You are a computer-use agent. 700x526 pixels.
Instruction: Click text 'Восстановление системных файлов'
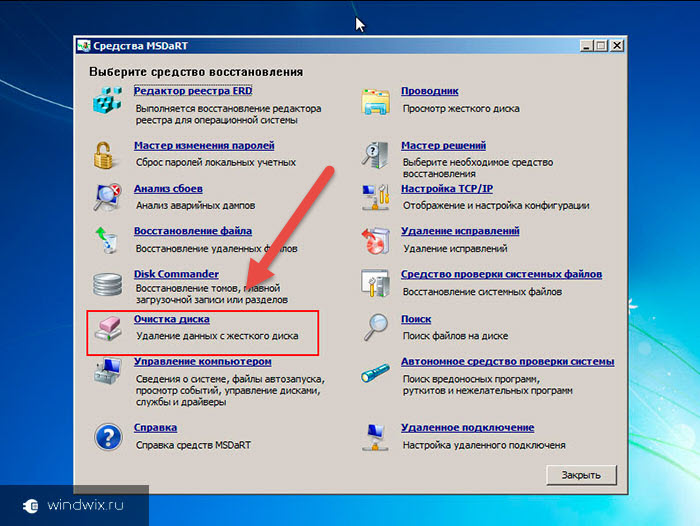(x=482, y=292)
